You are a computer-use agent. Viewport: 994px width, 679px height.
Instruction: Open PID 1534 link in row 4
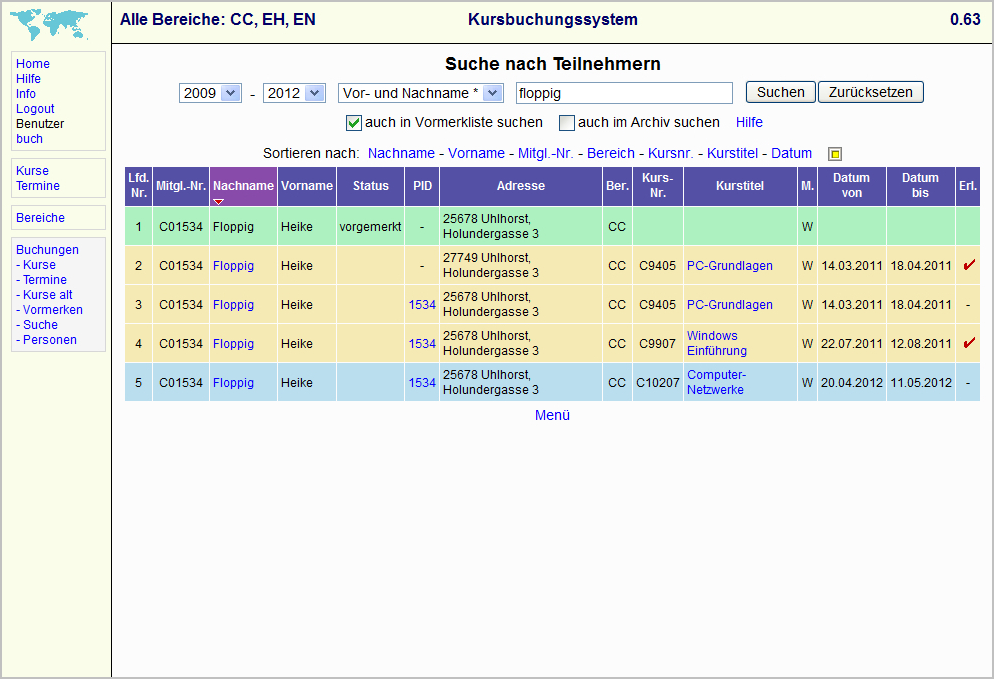coord(422,344)
